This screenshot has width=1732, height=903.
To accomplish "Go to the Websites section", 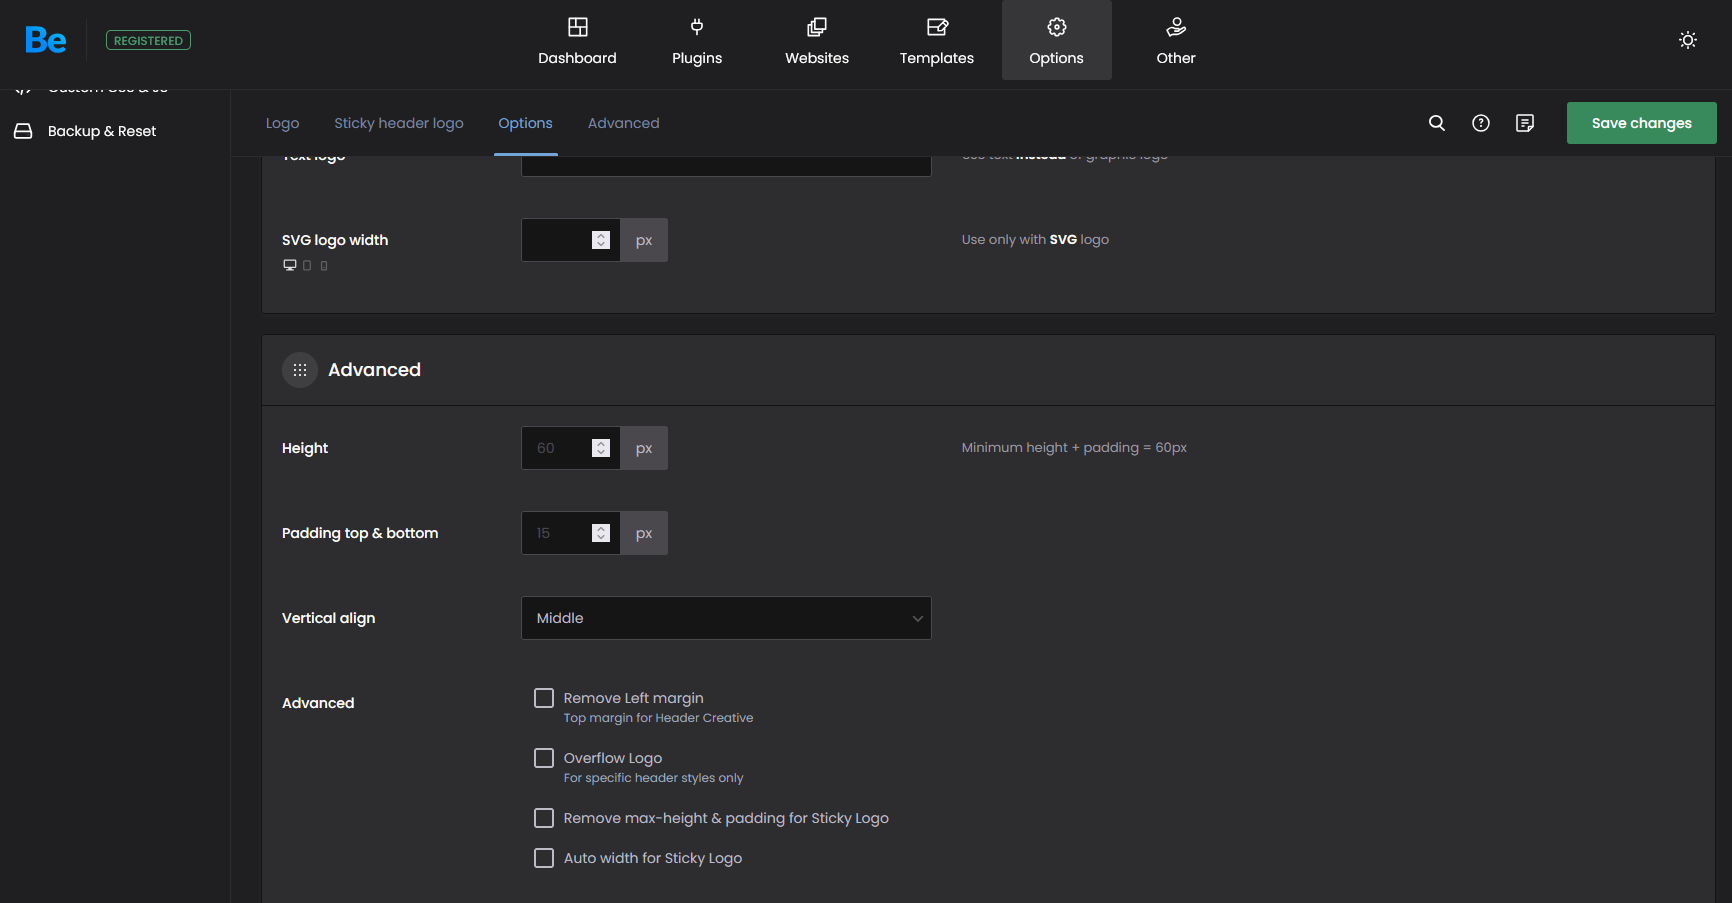I will tap(816, 41).
